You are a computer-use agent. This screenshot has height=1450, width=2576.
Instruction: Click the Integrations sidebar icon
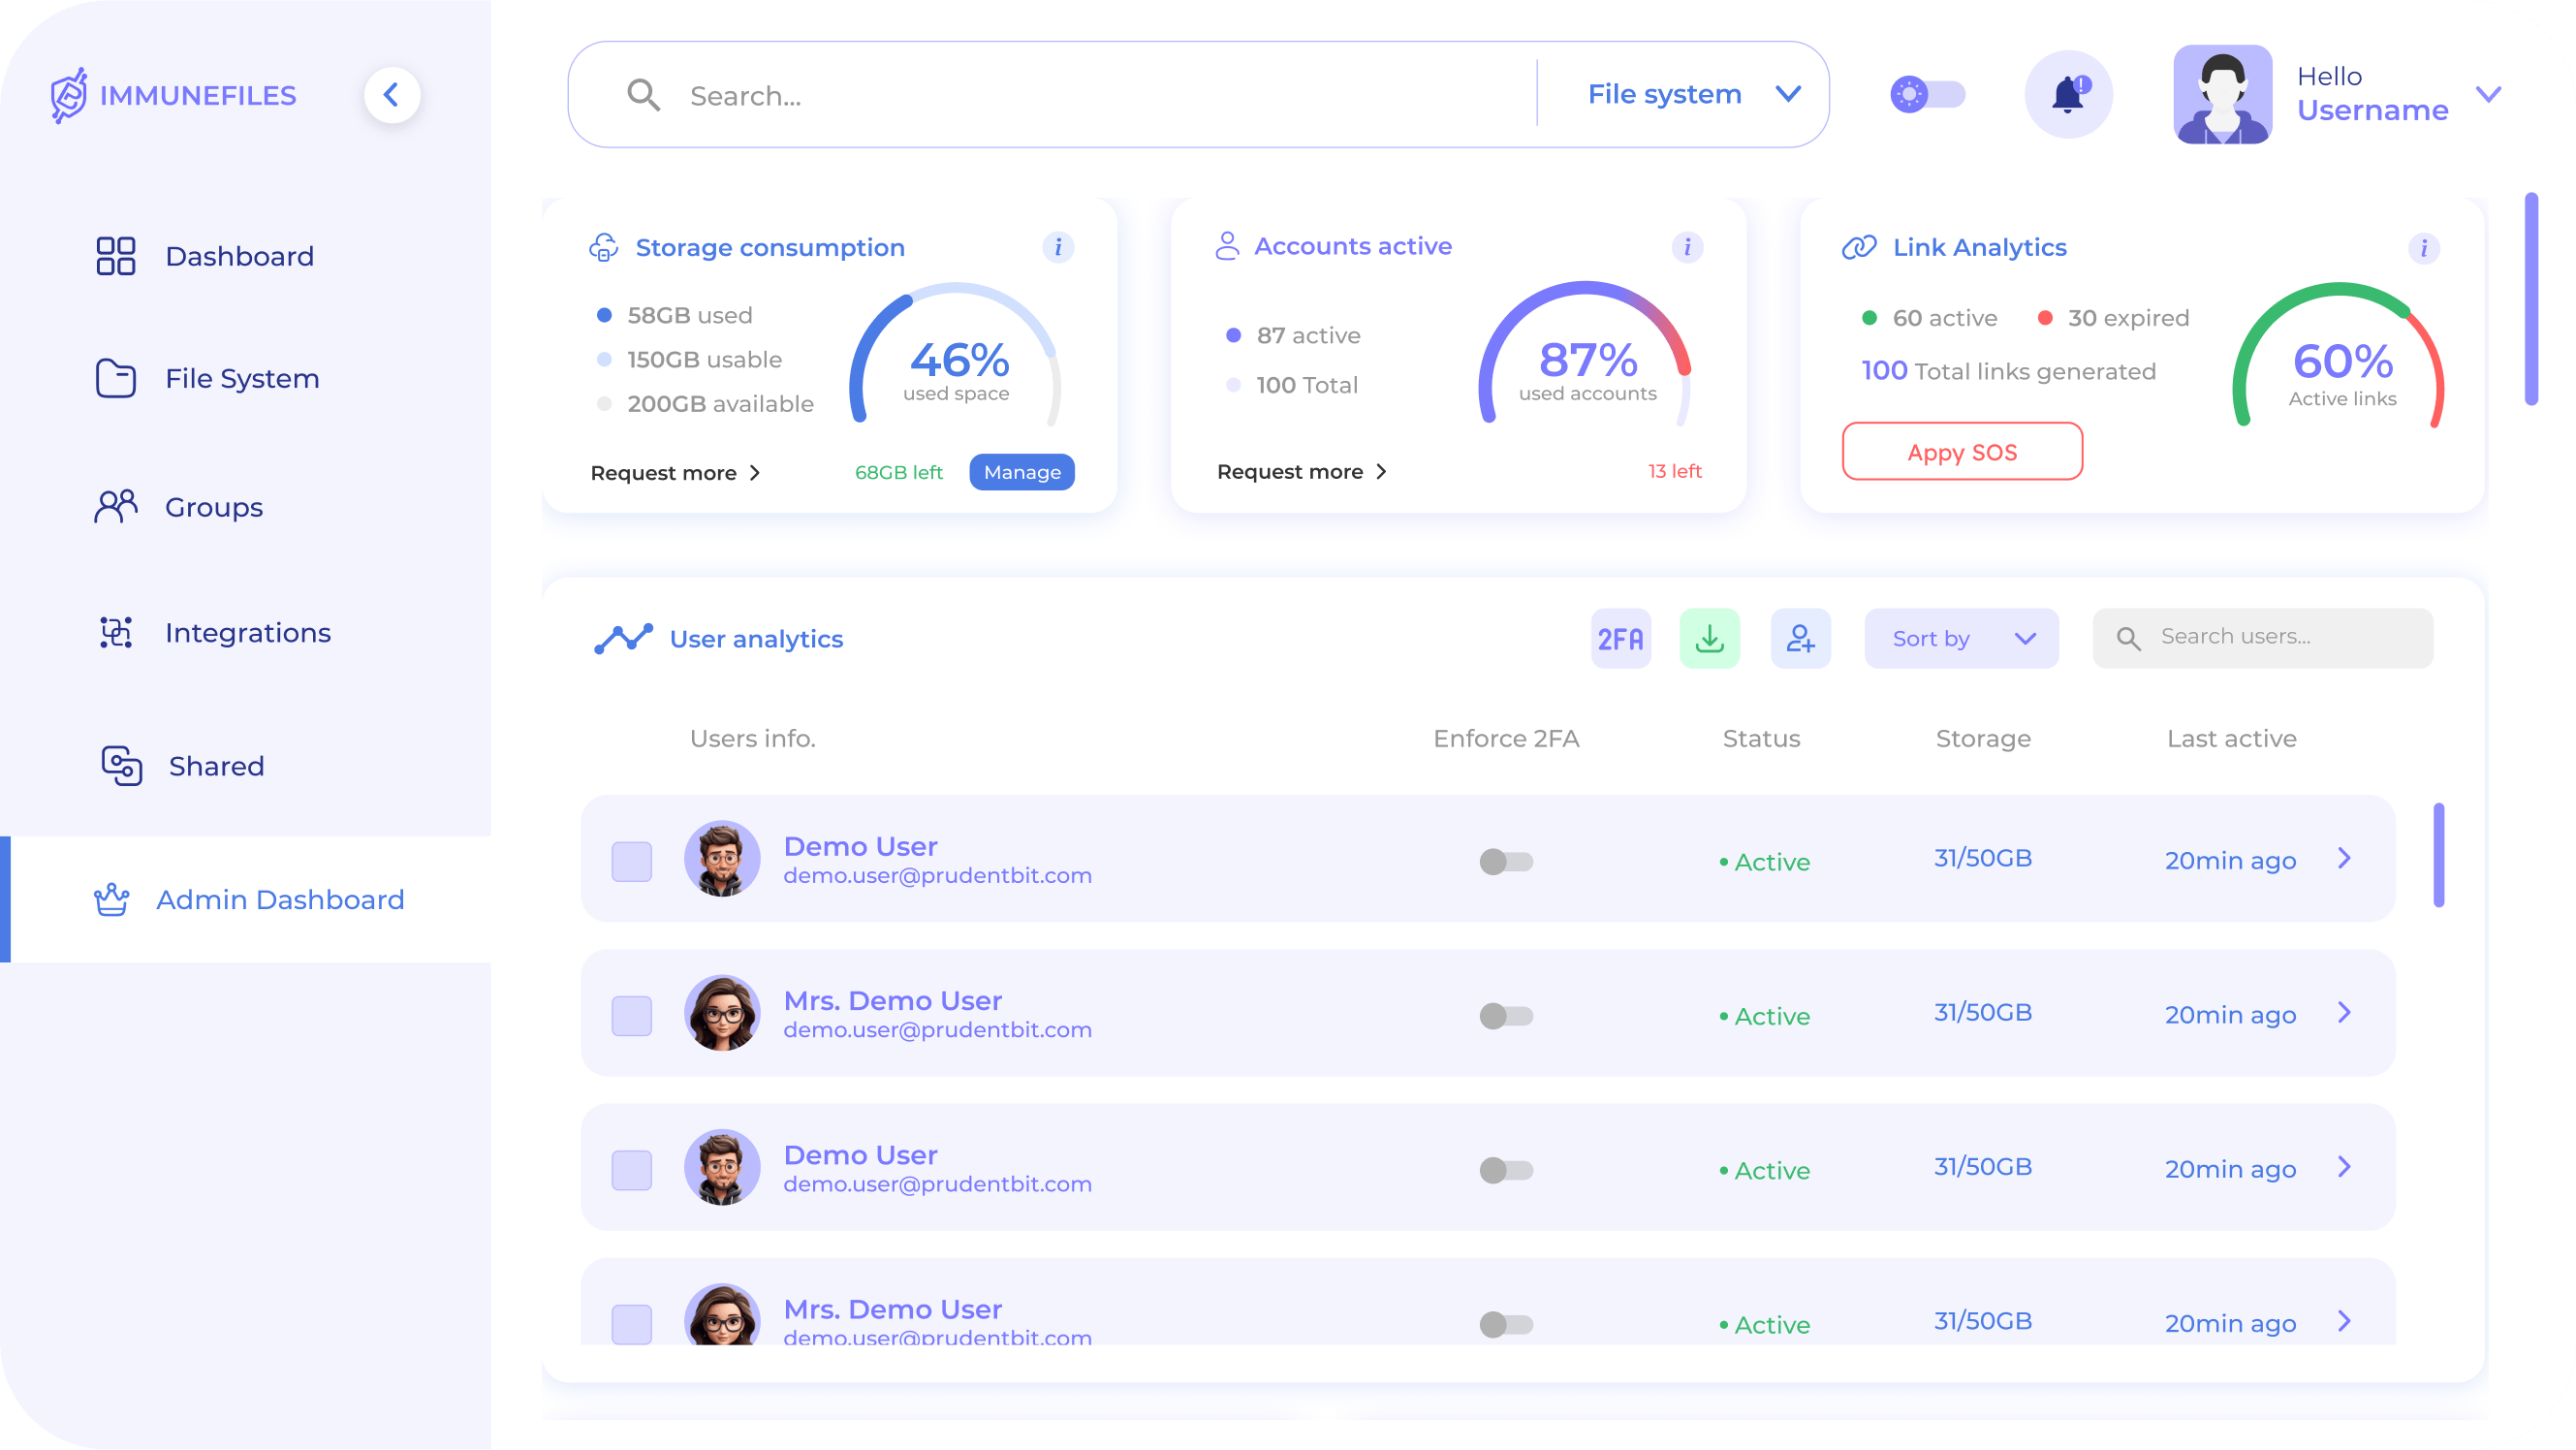115,632
